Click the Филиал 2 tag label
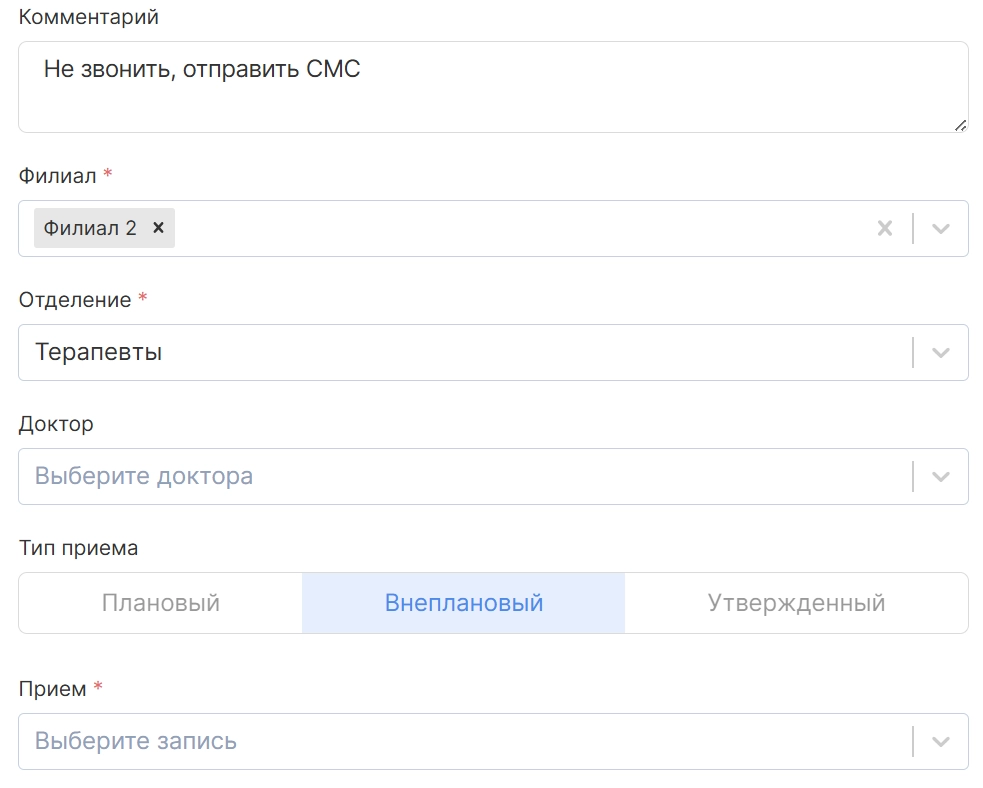The image size is (983, 788). coord(90,228)
